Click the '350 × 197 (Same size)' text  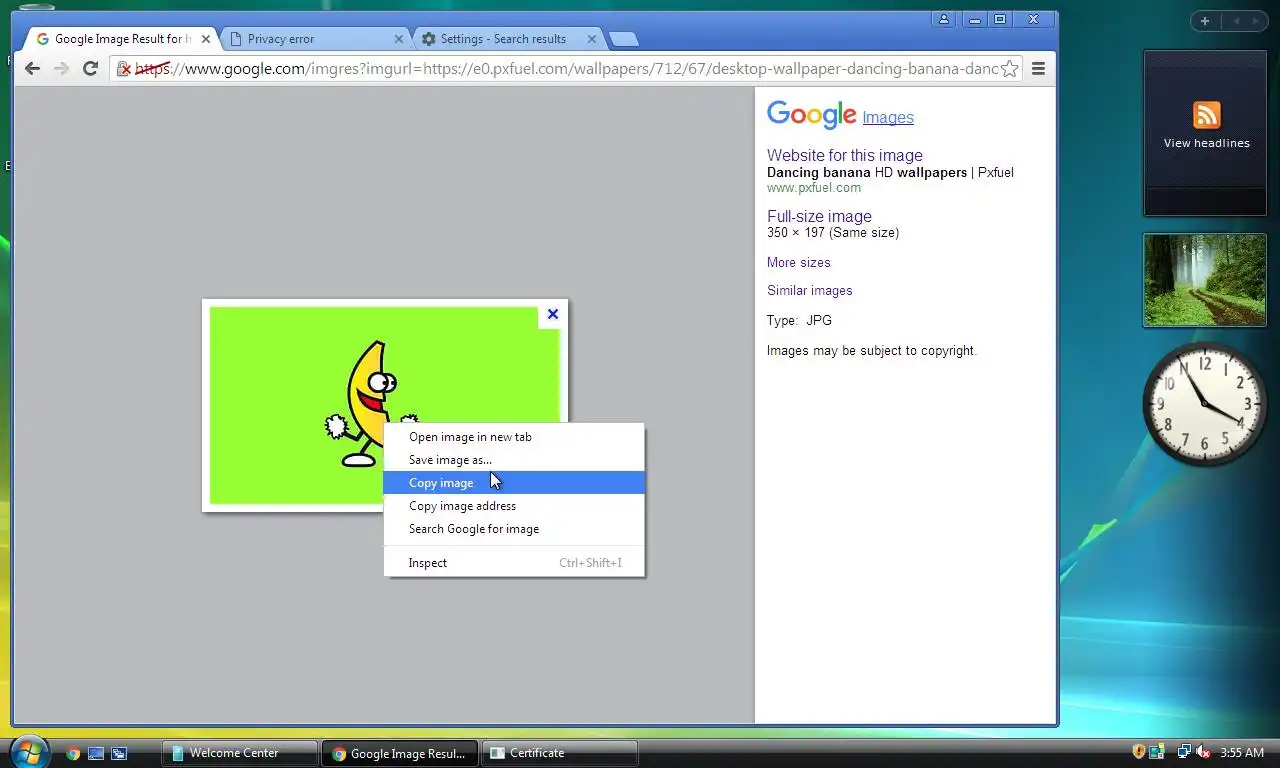833,232
